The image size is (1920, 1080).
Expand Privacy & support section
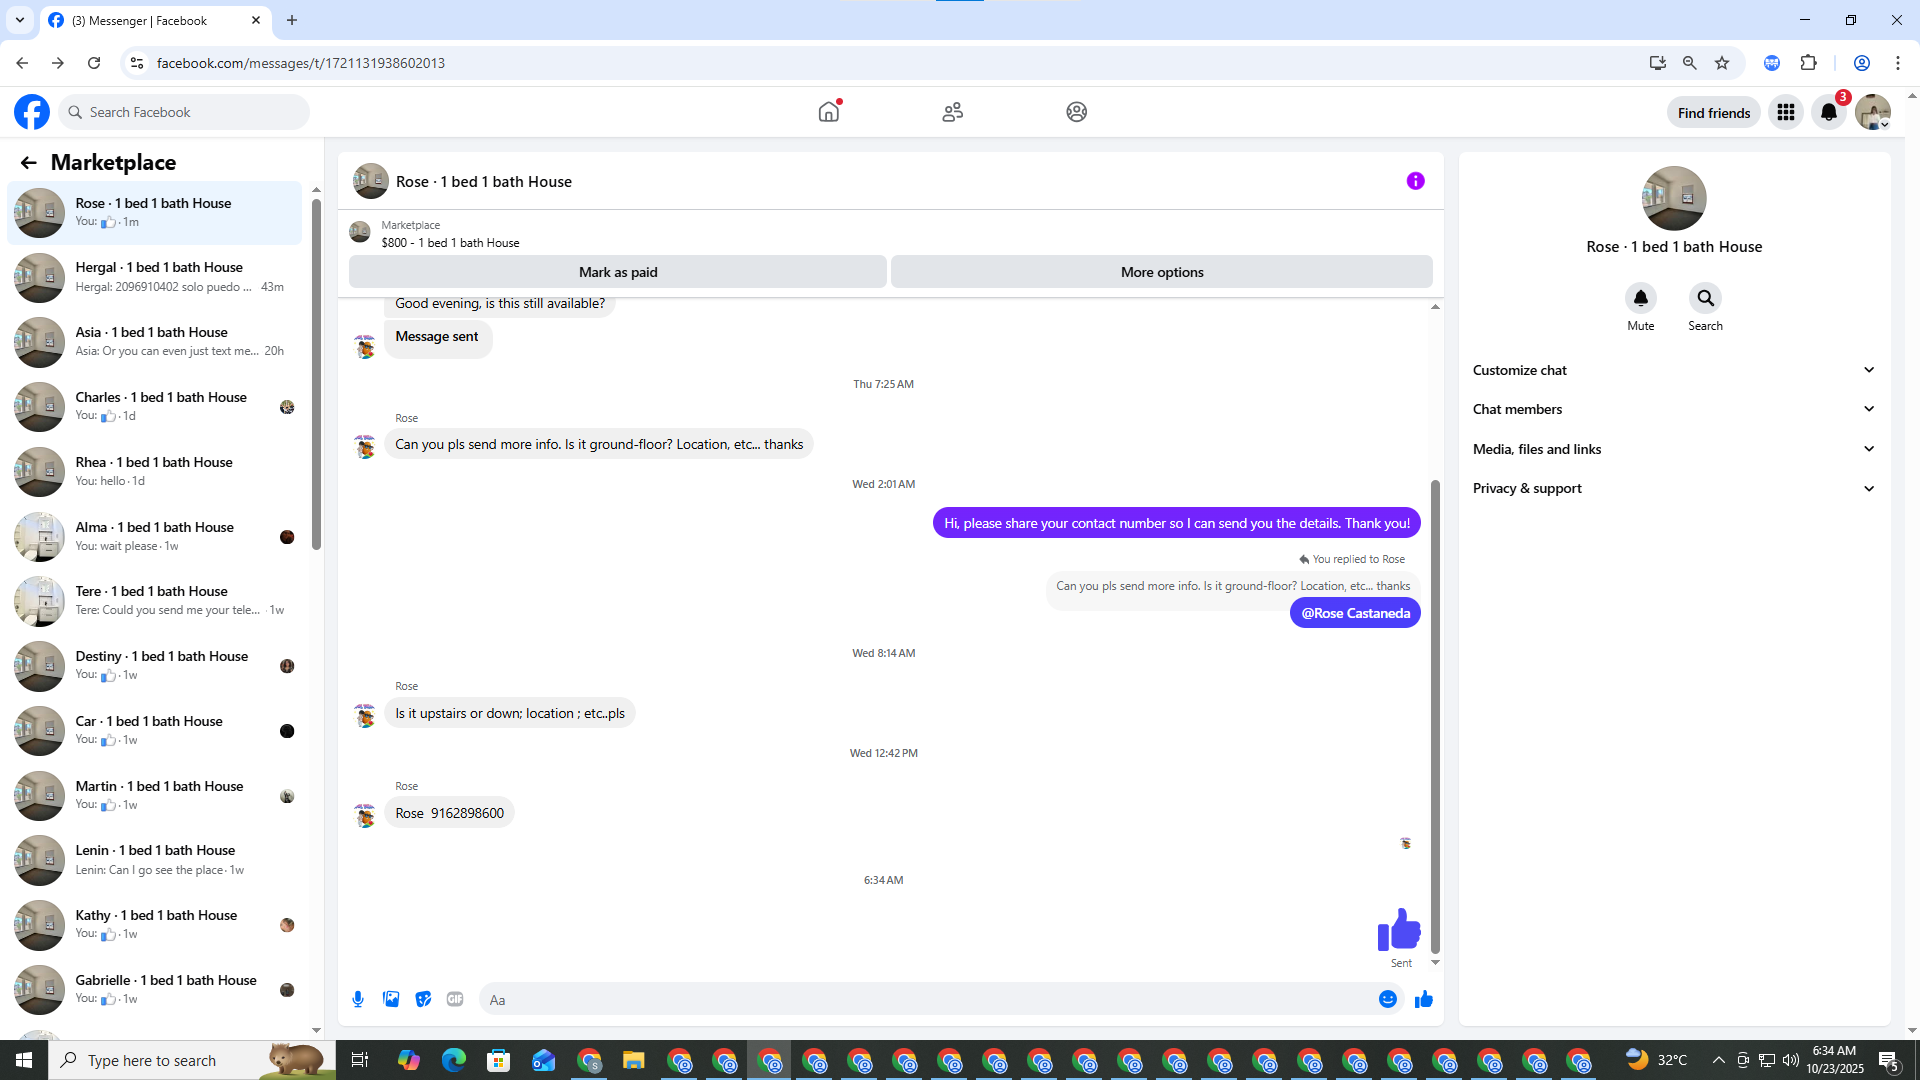pyautogui.click(x=1673, y=488)
